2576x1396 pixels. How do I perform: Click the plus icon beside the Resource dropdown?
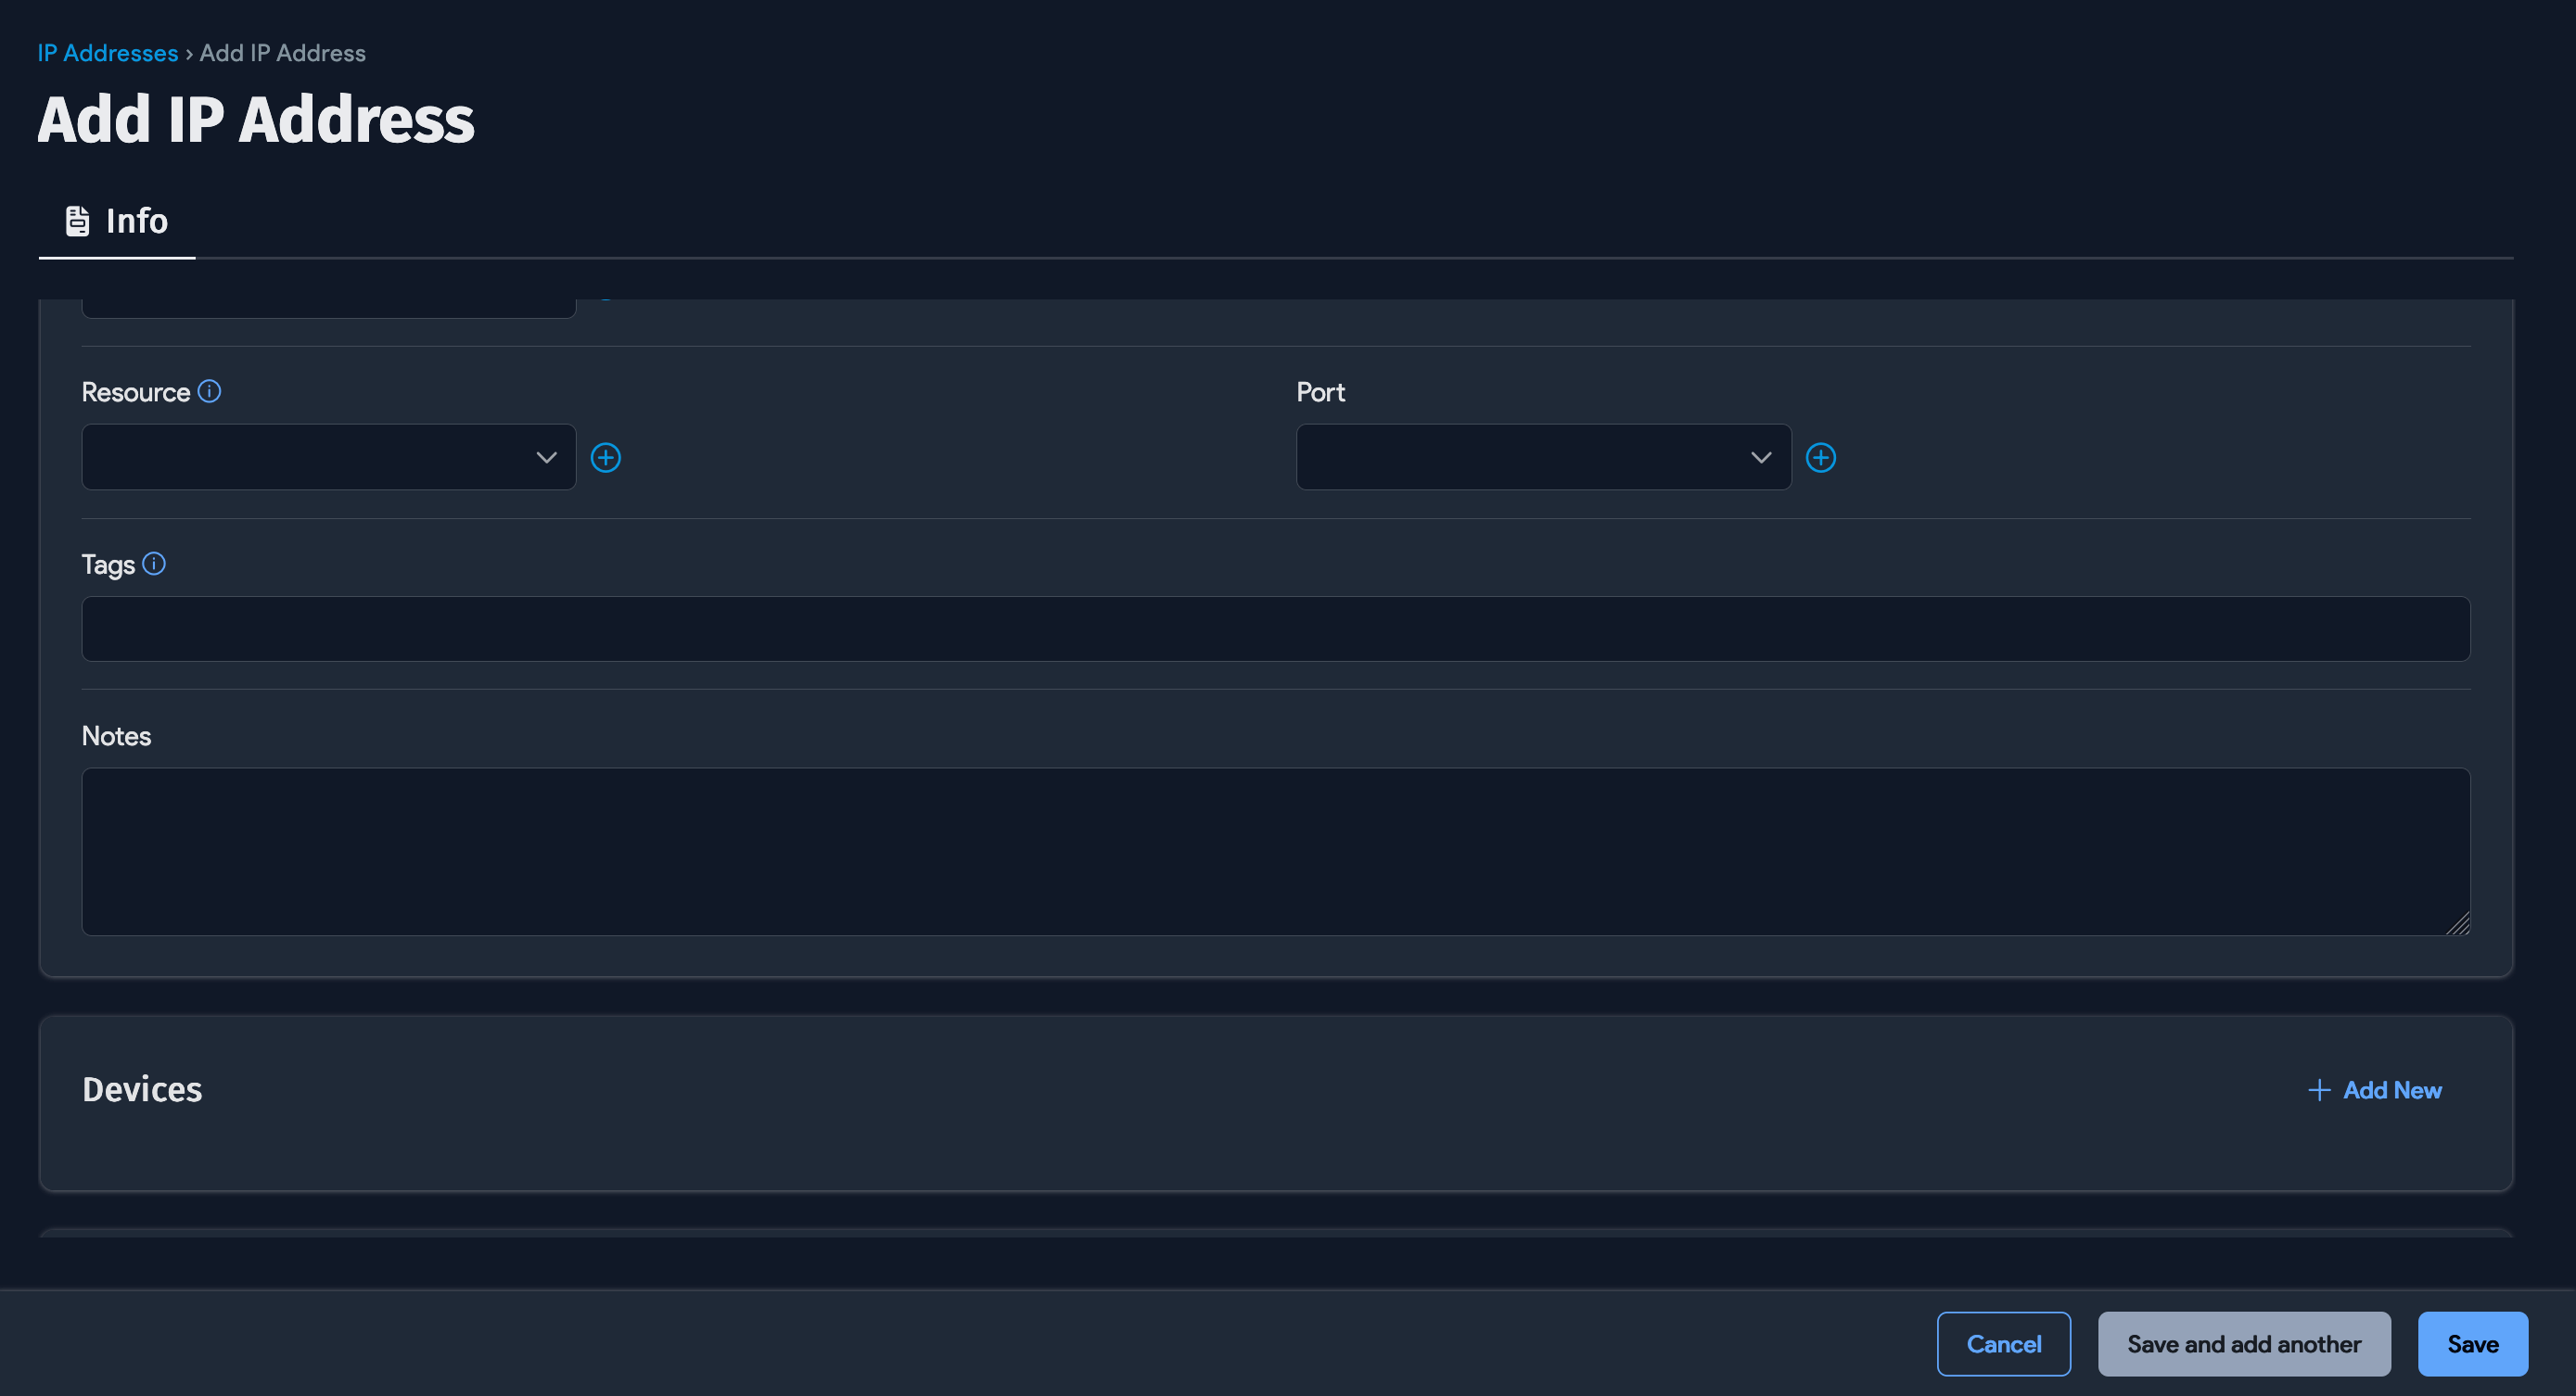[x=606, y=457]
